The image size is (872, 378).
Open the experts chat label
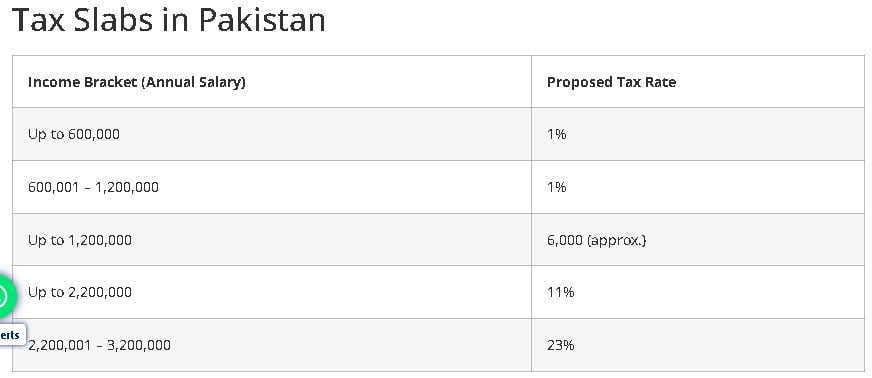12,335
